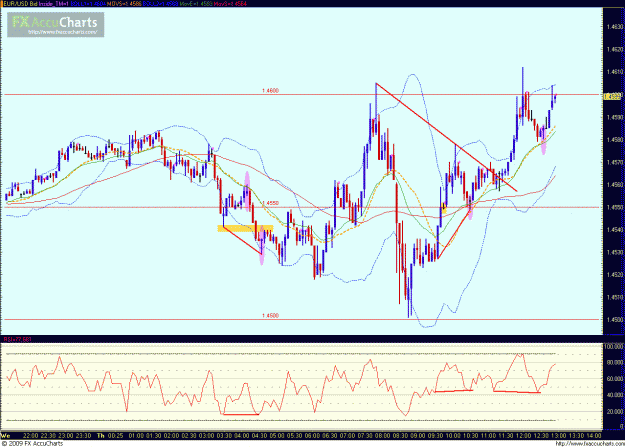
Task: Select the 02:00 time label
Action: (x=171, y=436)
